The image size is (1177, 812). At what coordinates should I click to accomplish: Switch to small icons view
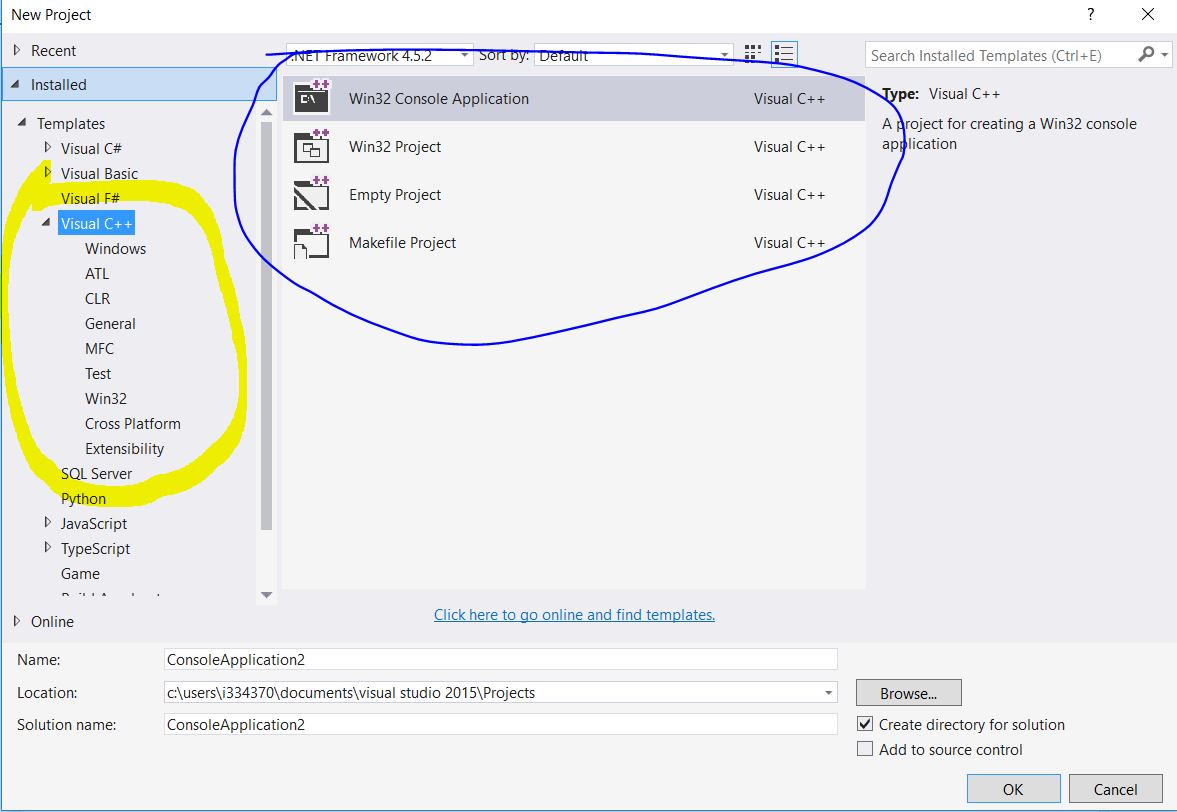(x=753, y=54)
